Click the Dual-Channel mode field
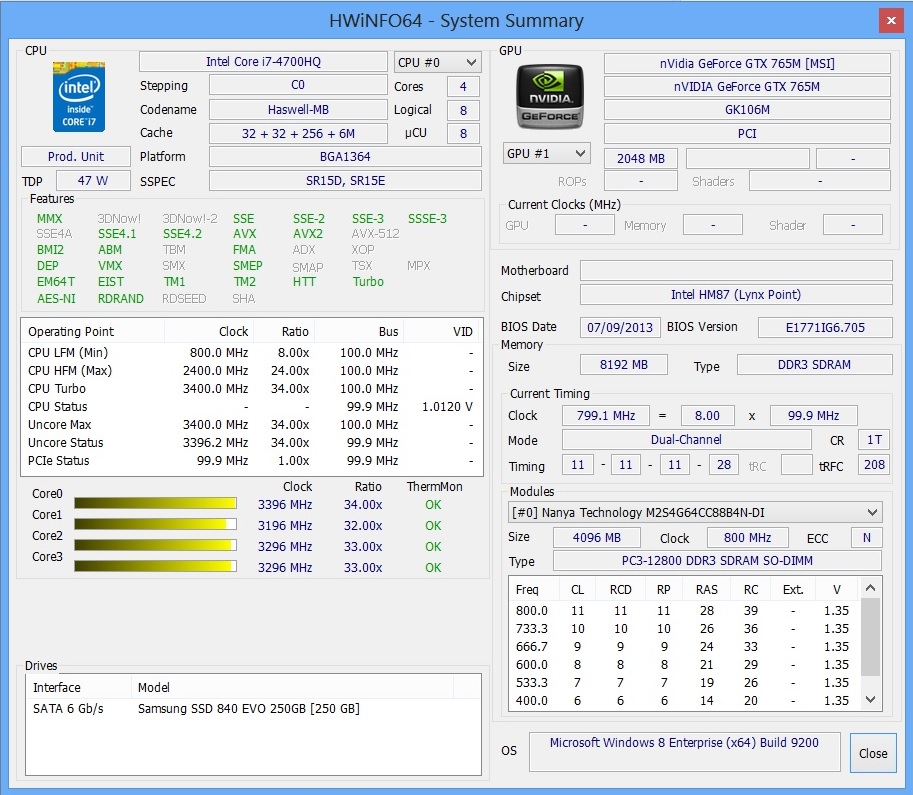Screen dimensions: 913x795 tap(686, 440)
